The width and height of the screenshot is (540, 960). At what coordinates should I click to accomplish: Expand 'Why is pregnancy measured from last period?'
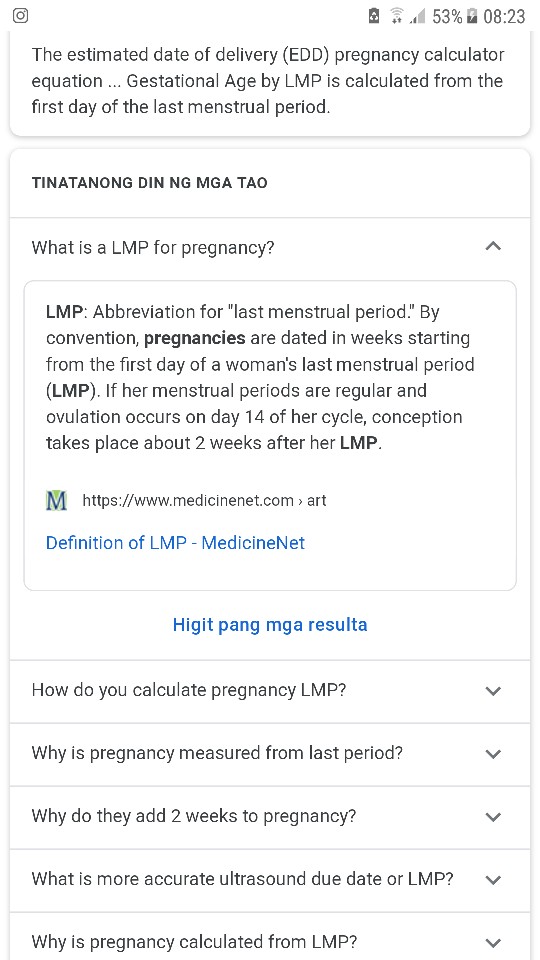coord(270,754)
